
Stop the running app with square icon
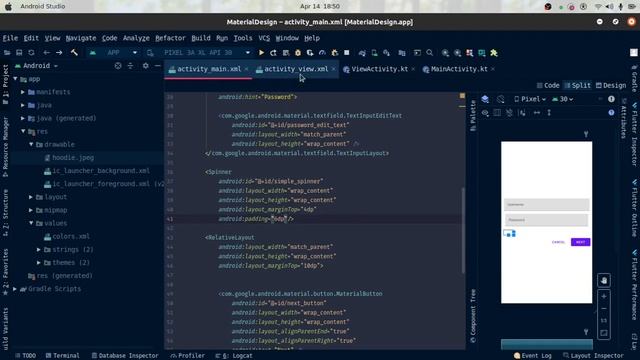(347, 53)
